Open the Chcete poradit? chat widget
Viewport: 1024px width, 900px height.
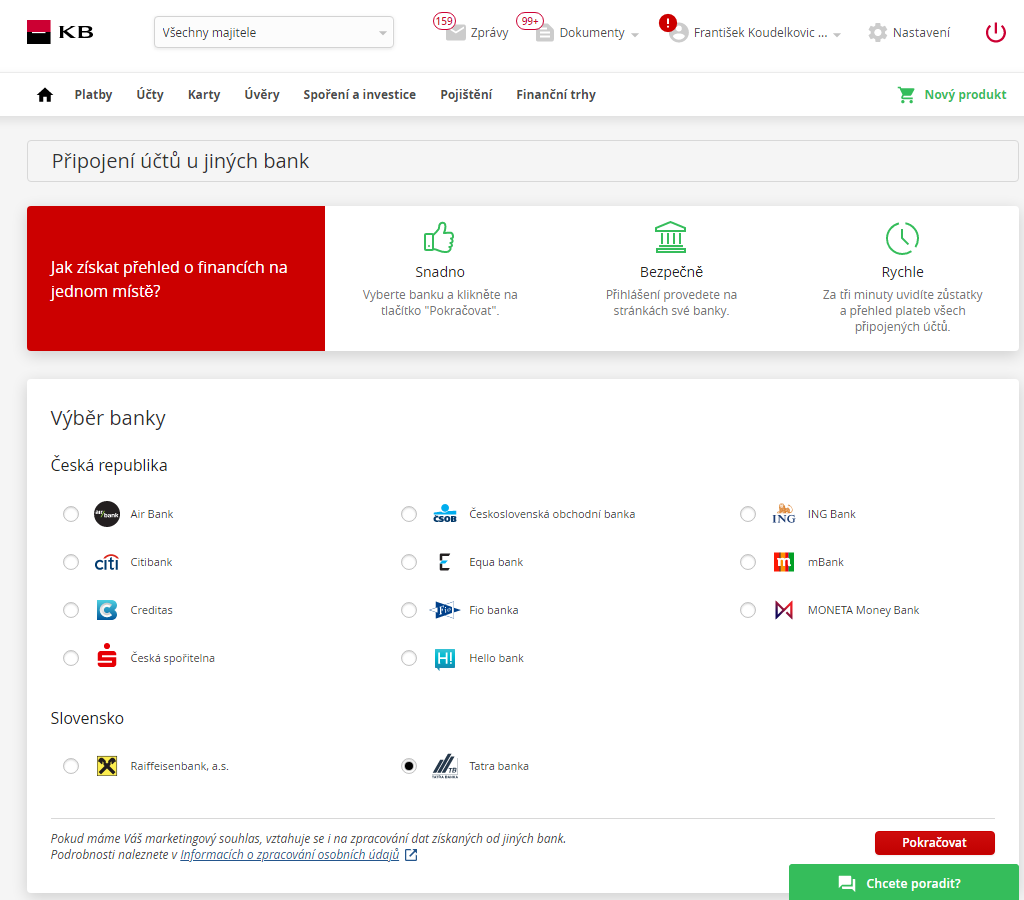pos(903,883)
